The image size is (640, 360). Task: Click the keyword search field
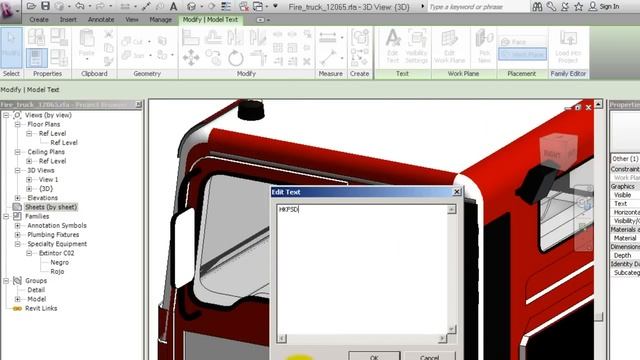[x=478, y=7]
